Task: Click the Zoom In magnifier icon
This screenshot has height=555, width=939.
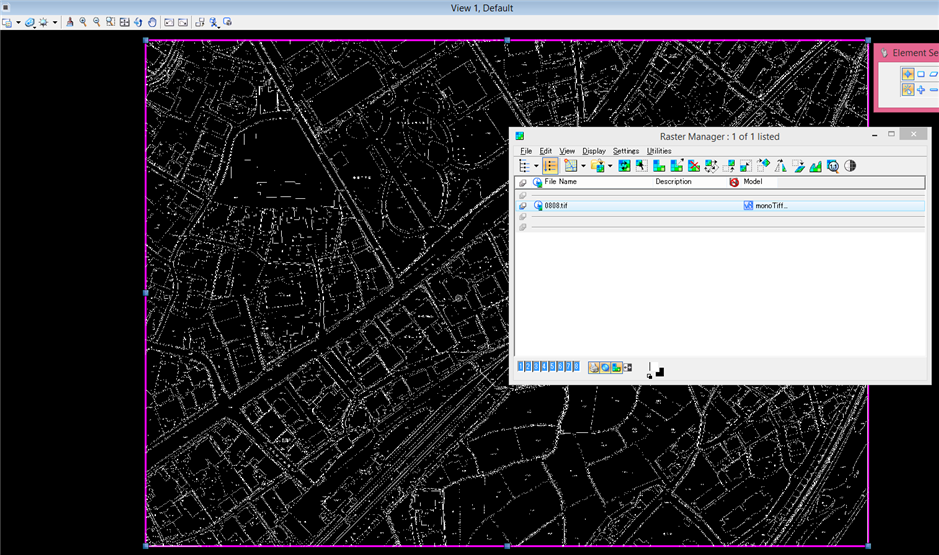Action: (x=83, y=22)
